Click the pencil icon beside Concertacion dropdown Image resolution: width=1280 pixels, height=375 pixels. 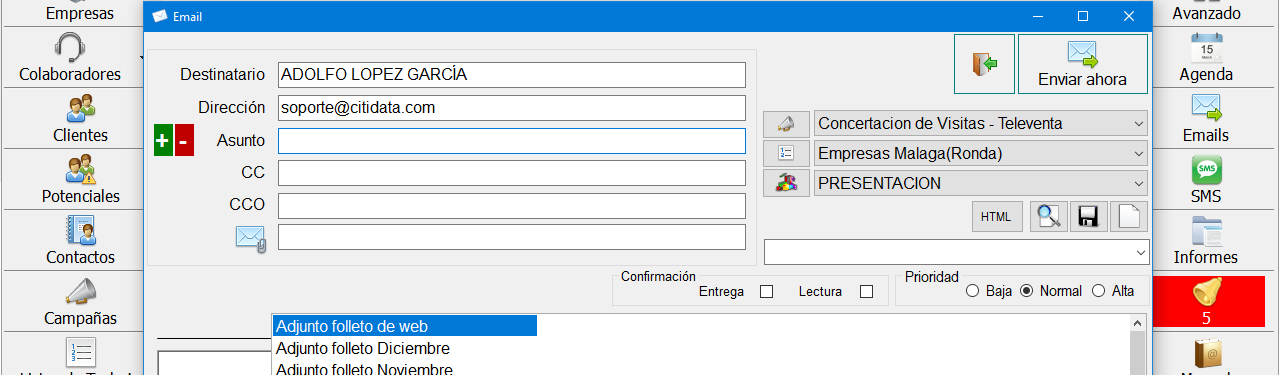click(786, 124)
